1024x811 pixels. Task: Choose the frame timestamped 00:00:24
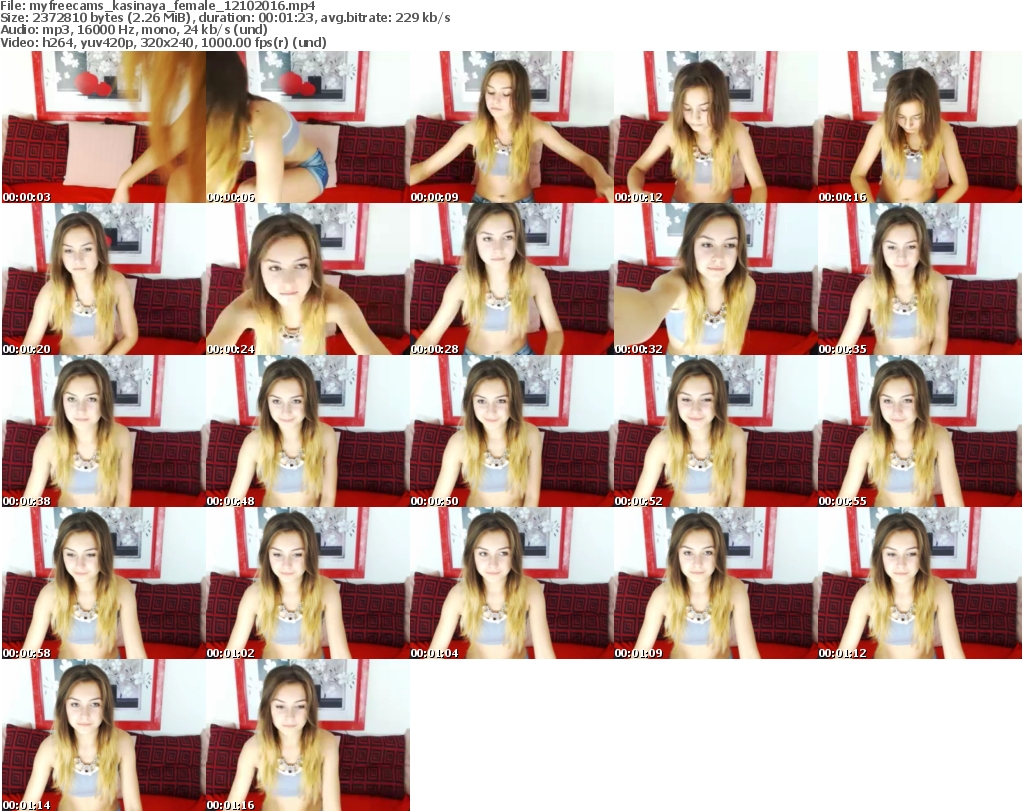[x=308, y=279]
